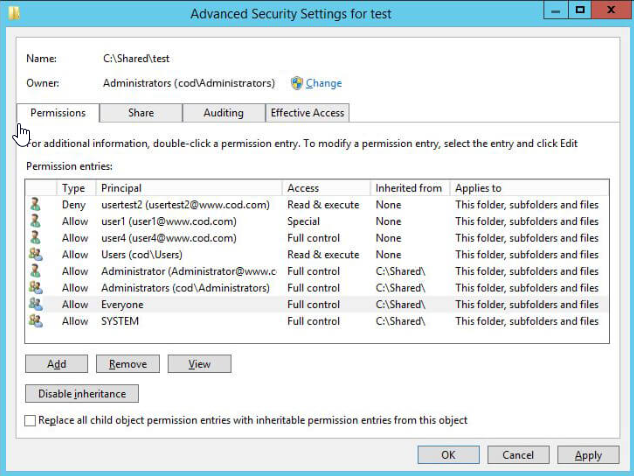The width and height of the screenshot is (634, 476).
Task: Select the usertest2 (usertest2@www.cod.com) principal
Action: coord(185,205)
